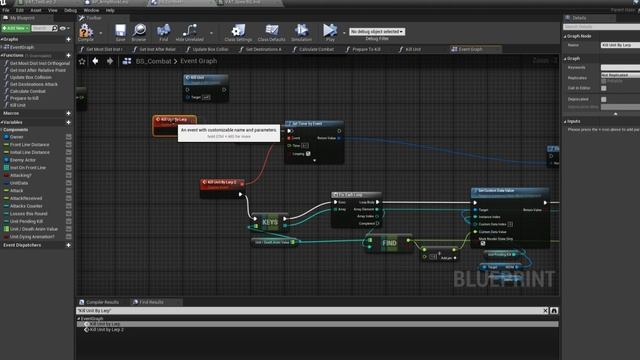The image size is (640, 360).
Task: Navigate back with the left arrow
Action: (x=95, y=61)
